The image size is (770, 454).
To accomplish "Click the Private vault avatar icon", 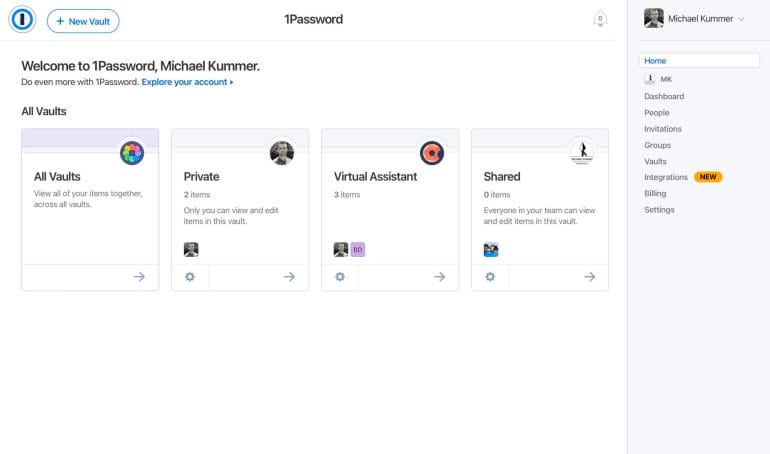I will (282, 153).
